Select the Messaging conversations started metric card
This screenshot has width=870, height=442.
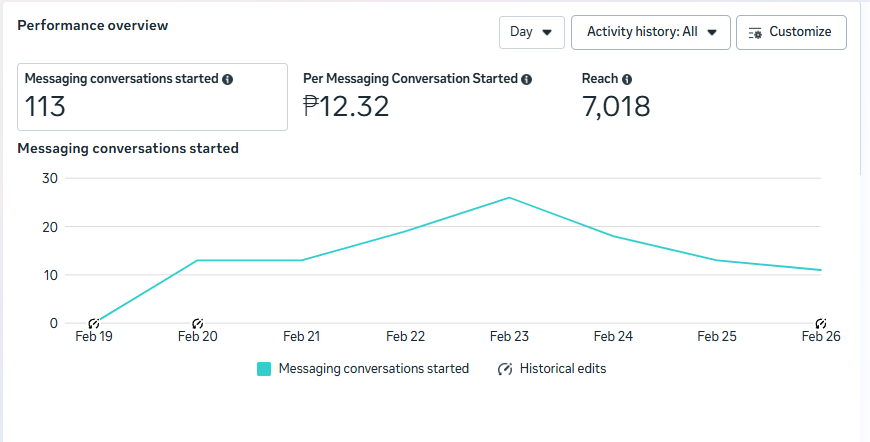click(152, 97)
